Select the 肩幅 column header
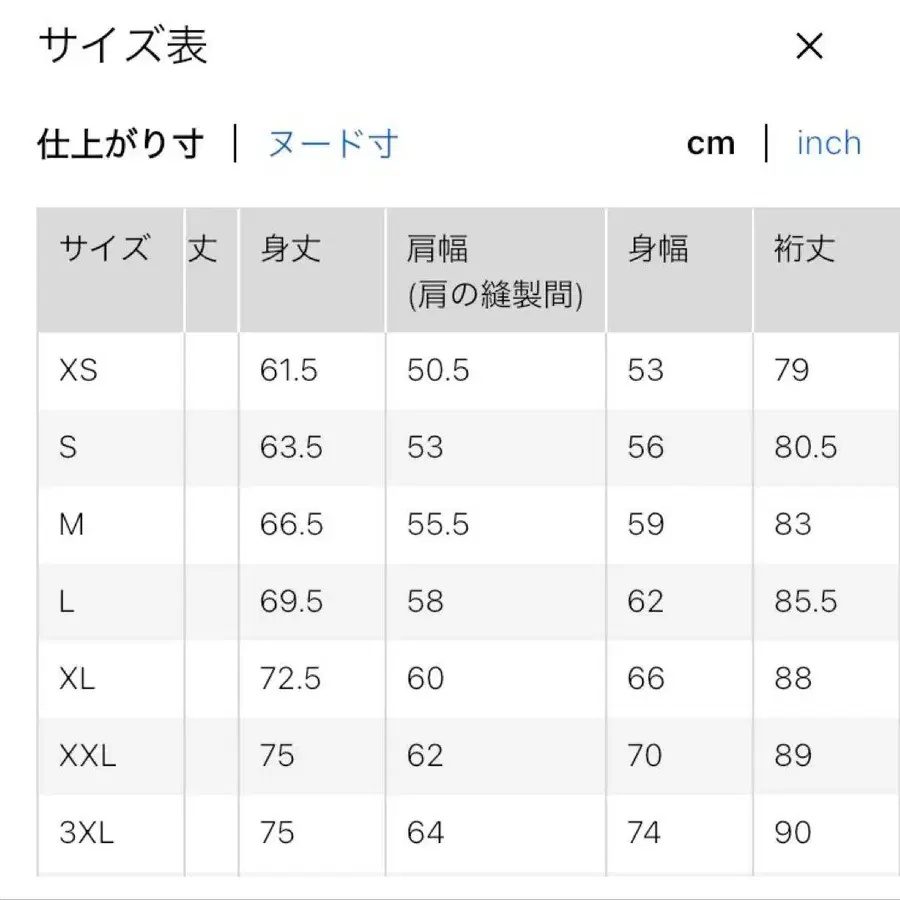This screenshot has width=900, height=900. click(x=435, y=250)
